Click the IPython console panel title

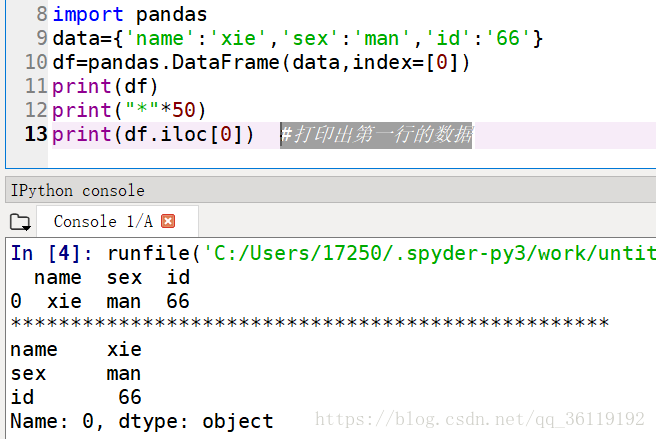(x=77, y=191)
